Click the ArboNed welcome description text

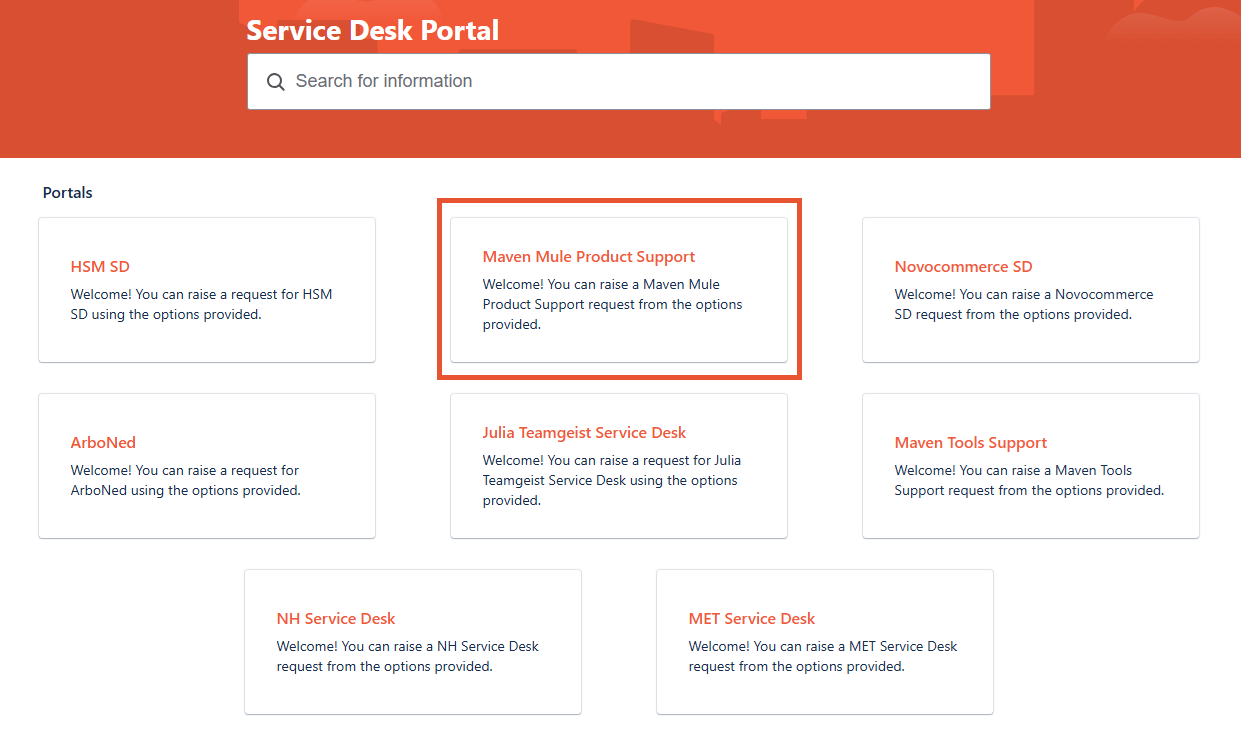[185, 481]
